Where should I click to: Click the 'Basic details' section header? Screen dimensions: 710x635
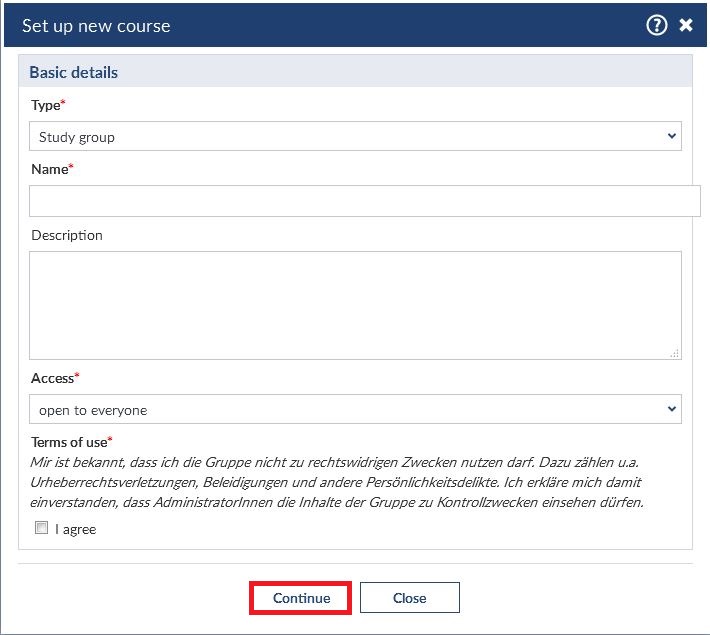74,72
